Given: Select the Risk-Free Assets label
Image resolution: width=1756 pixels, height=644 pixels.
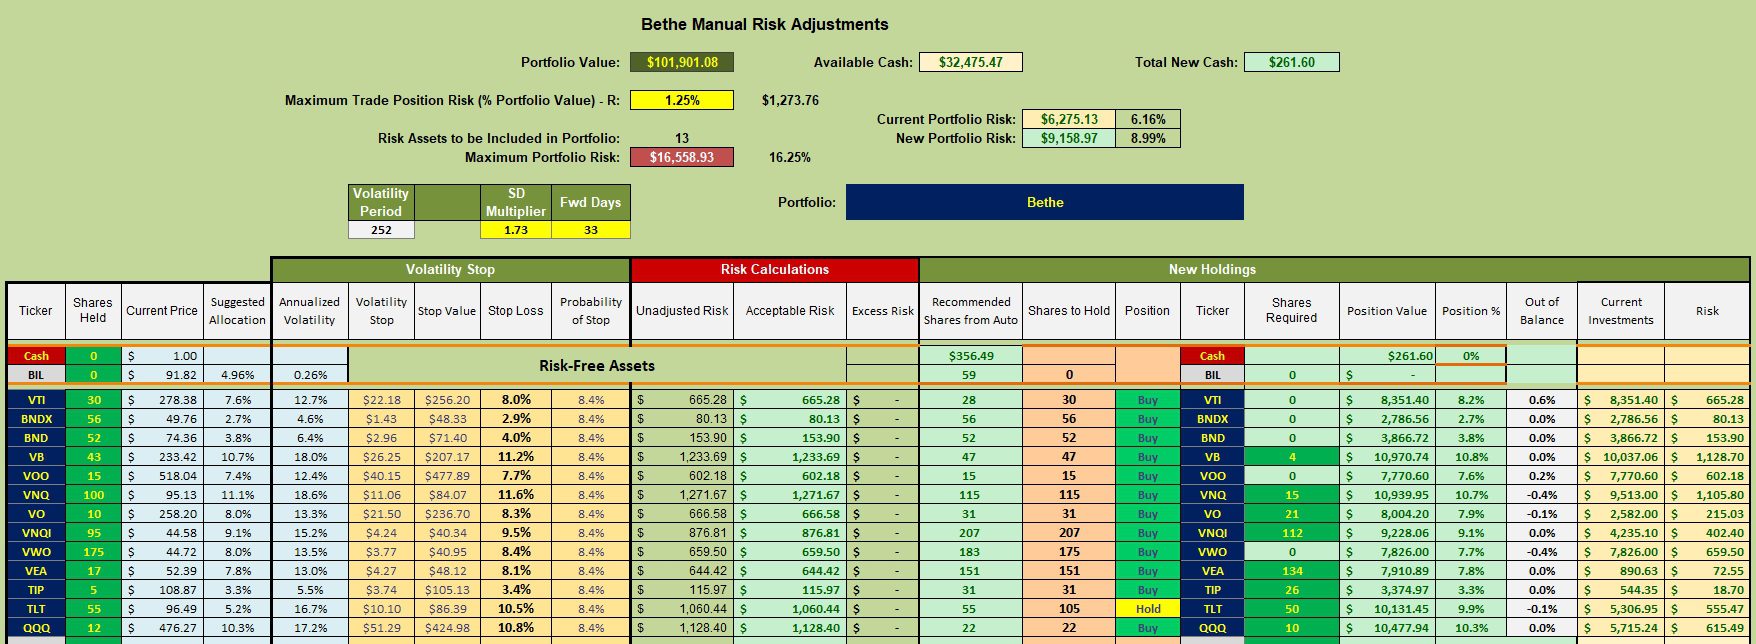Looking at the screenshot, I should coord(597,366).
